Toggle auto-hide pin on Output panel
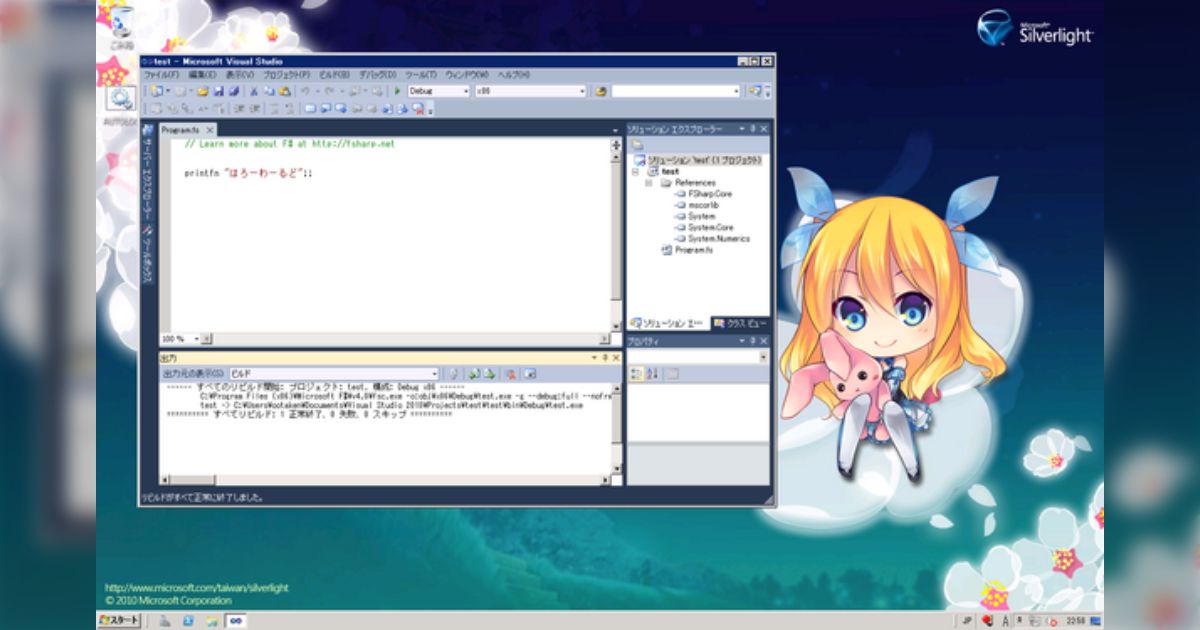This screenshot has width=1200, height=630. tap(604, 357)
